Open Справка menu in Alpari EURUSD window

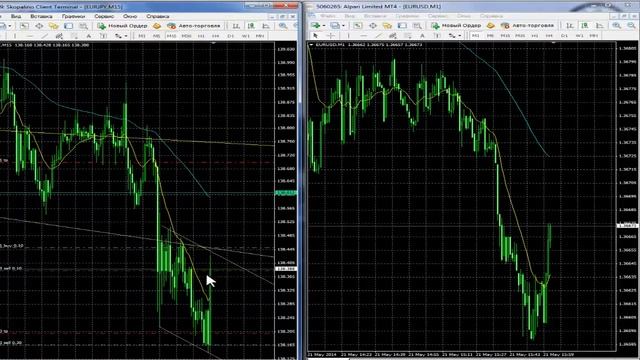tap(491, 16)
